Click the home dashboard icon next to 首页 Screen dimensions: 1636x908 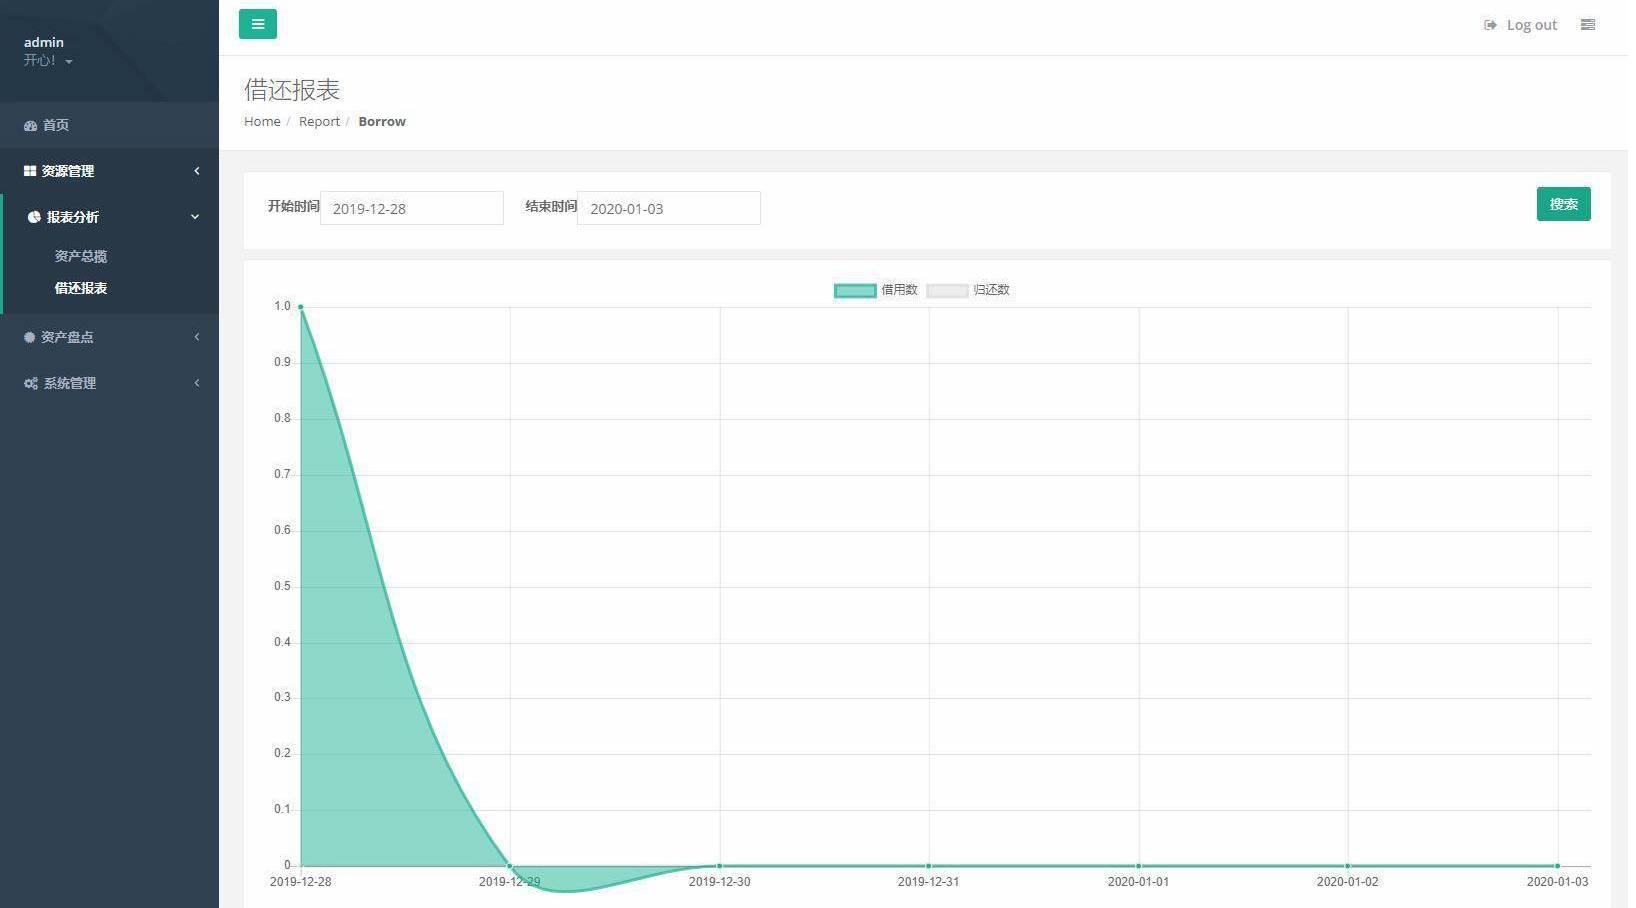[30, 125]
